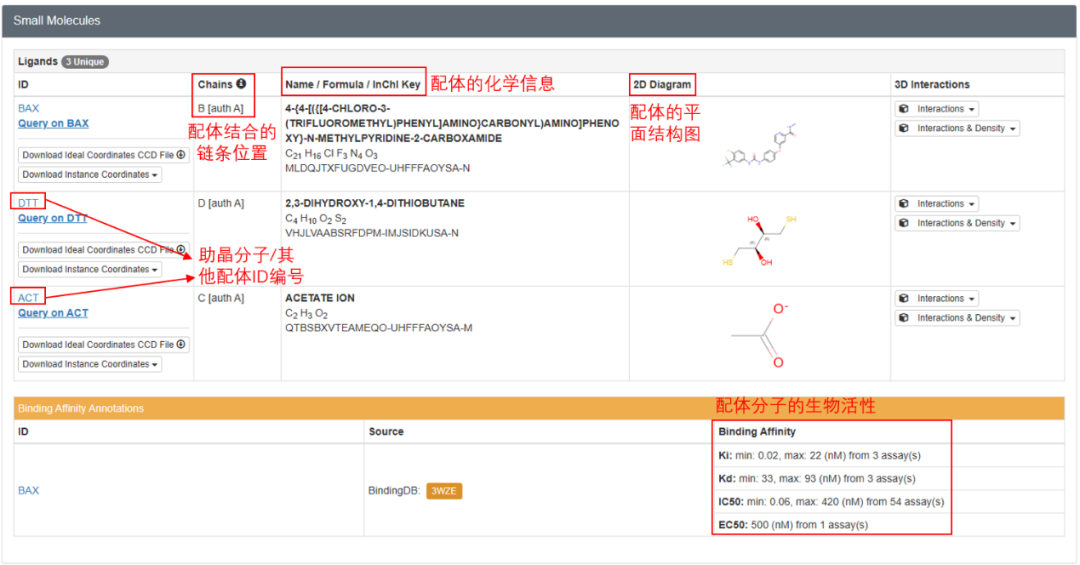
Task: Open the BAX ligand ID link
Action: (x=28, y=108)
